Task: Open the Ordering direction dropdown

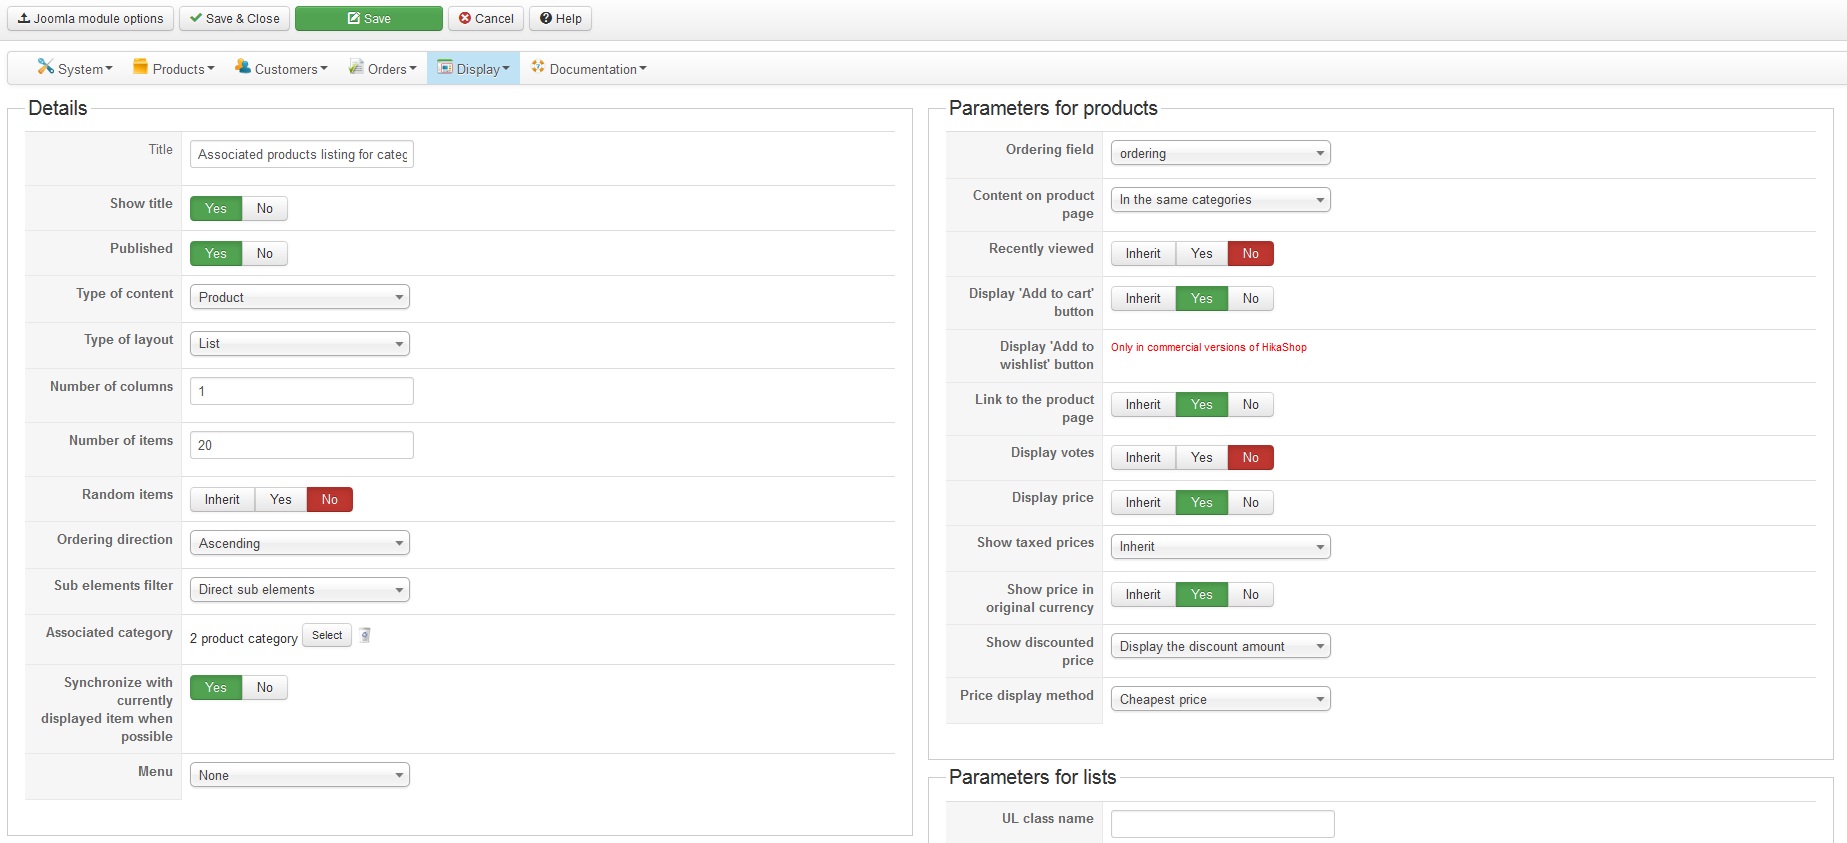Action: (300, 543)
